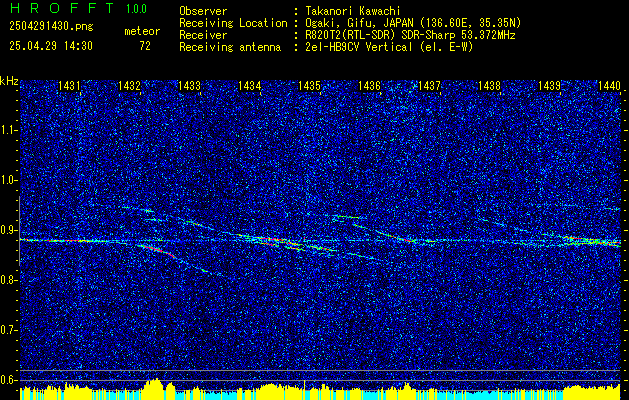Click the version number 1.0.0
Screen dimensions: 629x400
[x=136, y=9]
